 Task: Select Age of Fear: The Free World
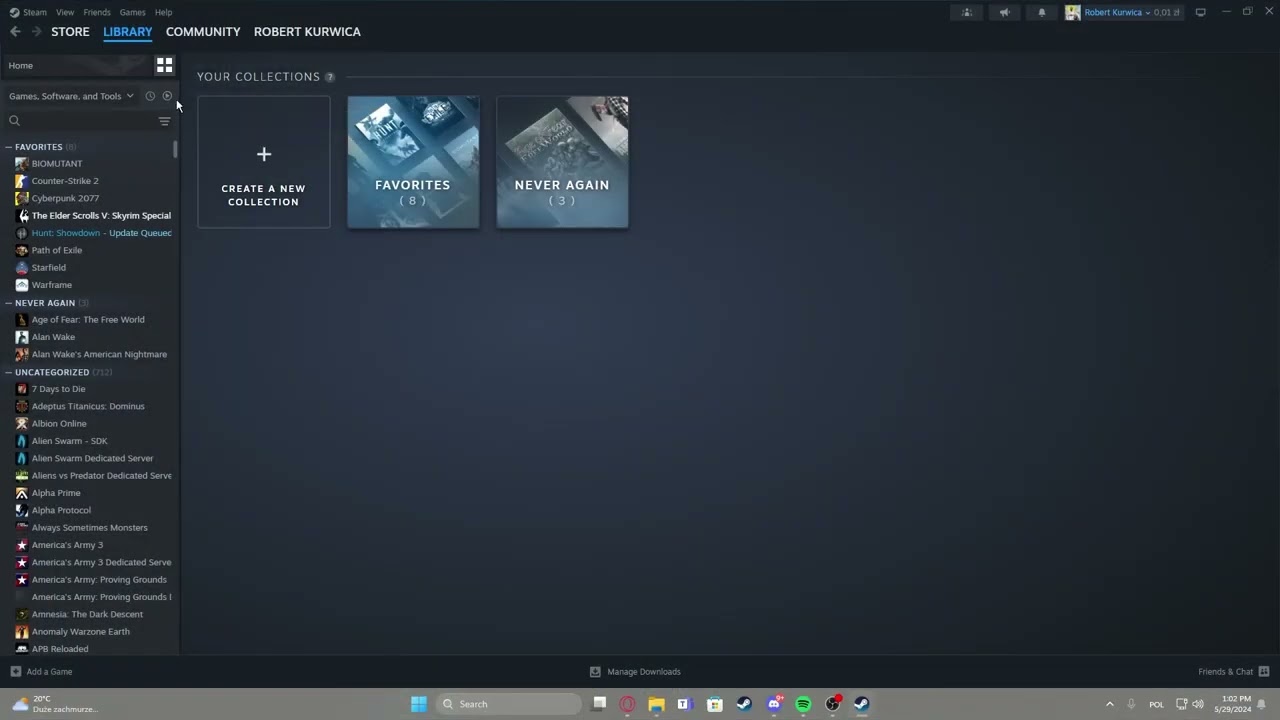(88, 320)
